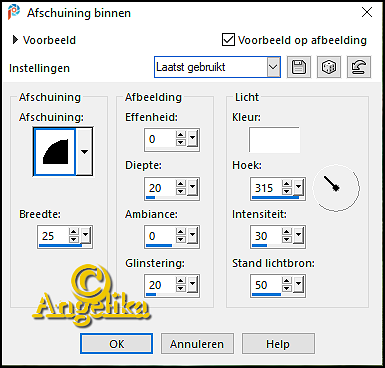Open the Glinstering slider popup arrow

pyautogui.click(x=193, y=285)
